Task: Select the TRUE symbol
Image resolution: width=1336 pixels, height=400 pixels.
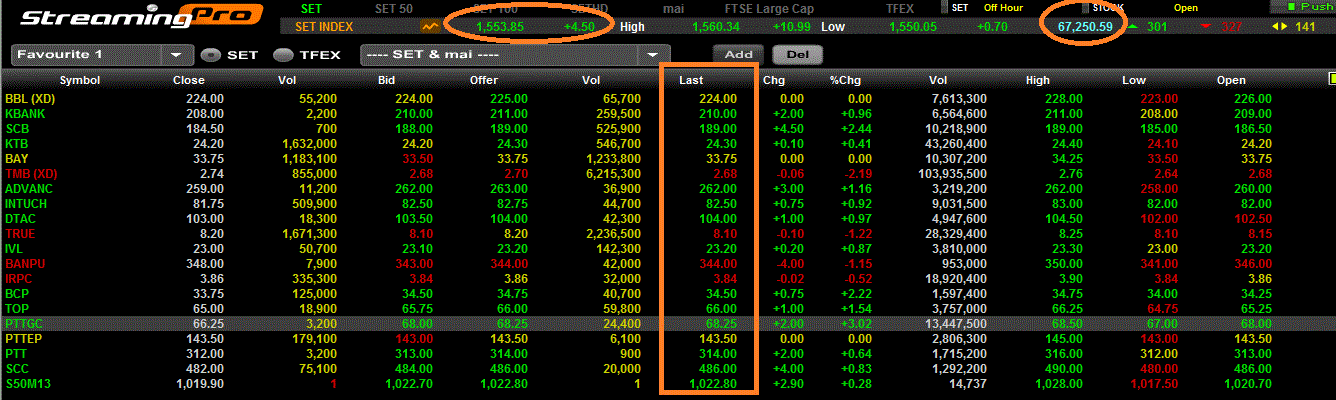Action: pyautogui.click(x=20, y=234)
